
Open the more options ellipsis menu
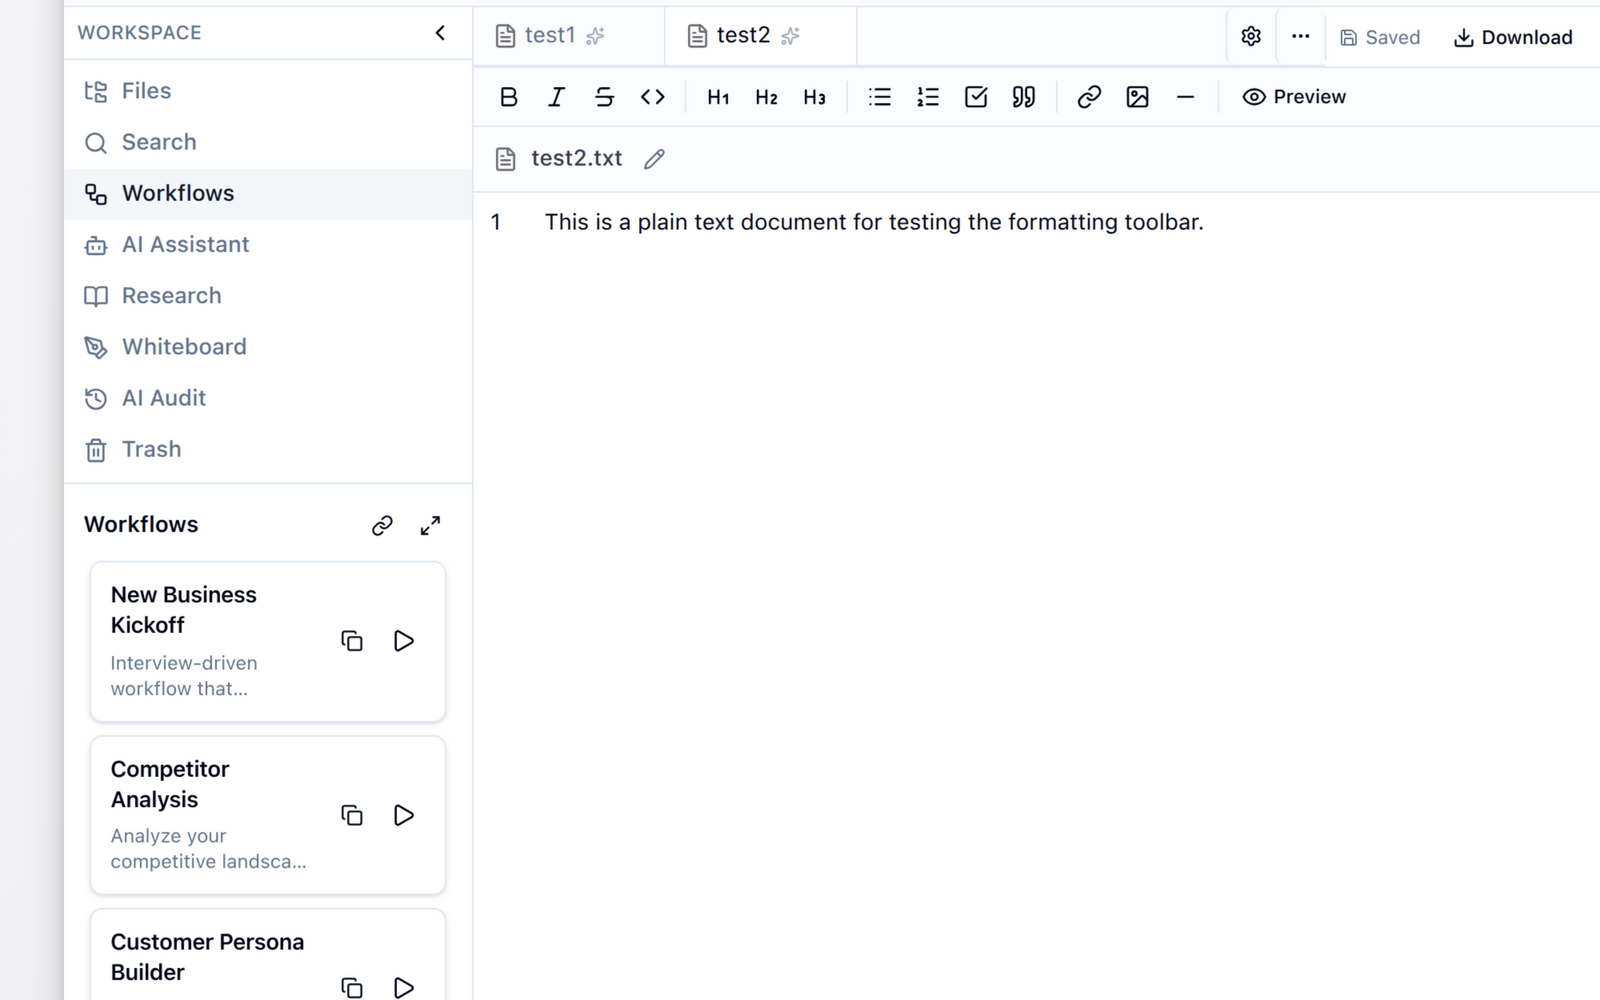tap(1300, 37)
